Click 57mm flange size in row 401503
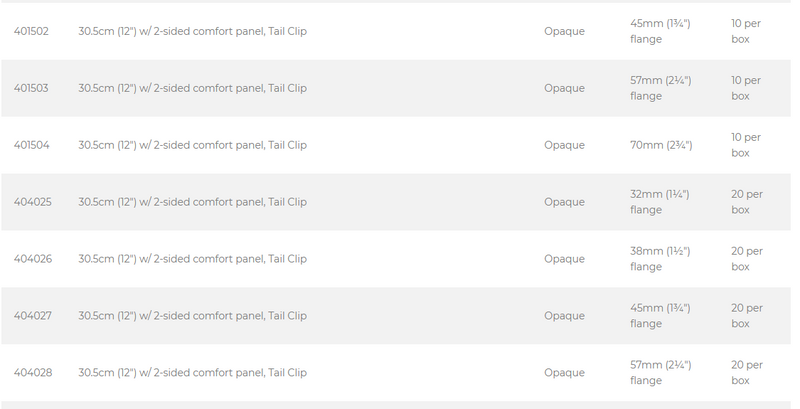The height and width of the screenshot is (409, 800). point(661,88)
